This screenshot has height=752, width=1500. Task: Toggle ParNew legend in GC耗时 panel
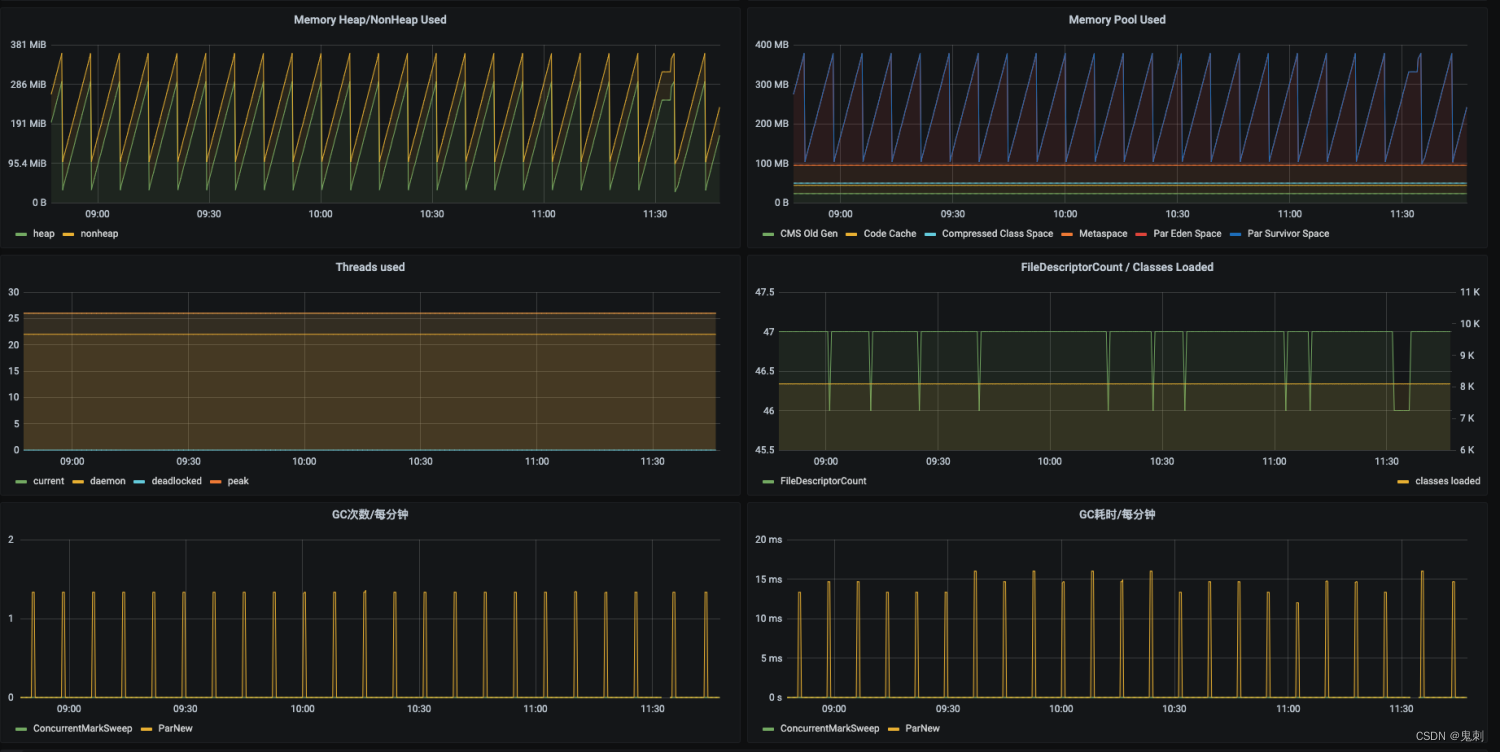click(922, 729)
